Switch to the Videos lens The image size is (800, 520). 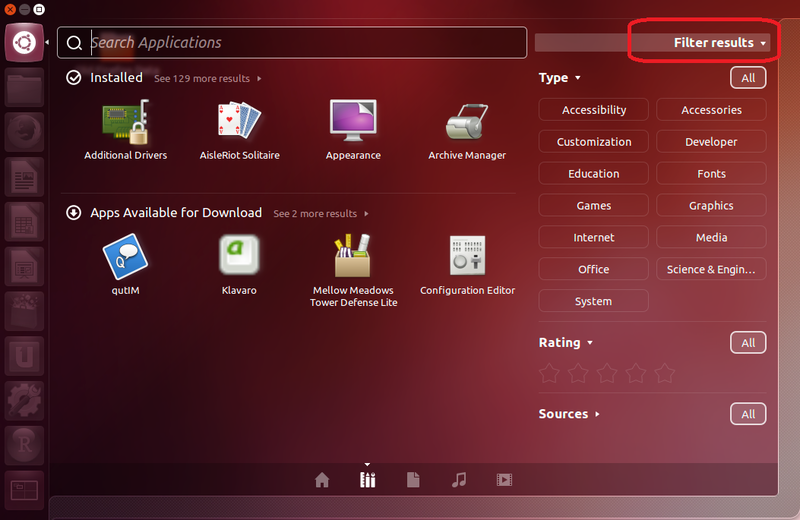(504, 480)
